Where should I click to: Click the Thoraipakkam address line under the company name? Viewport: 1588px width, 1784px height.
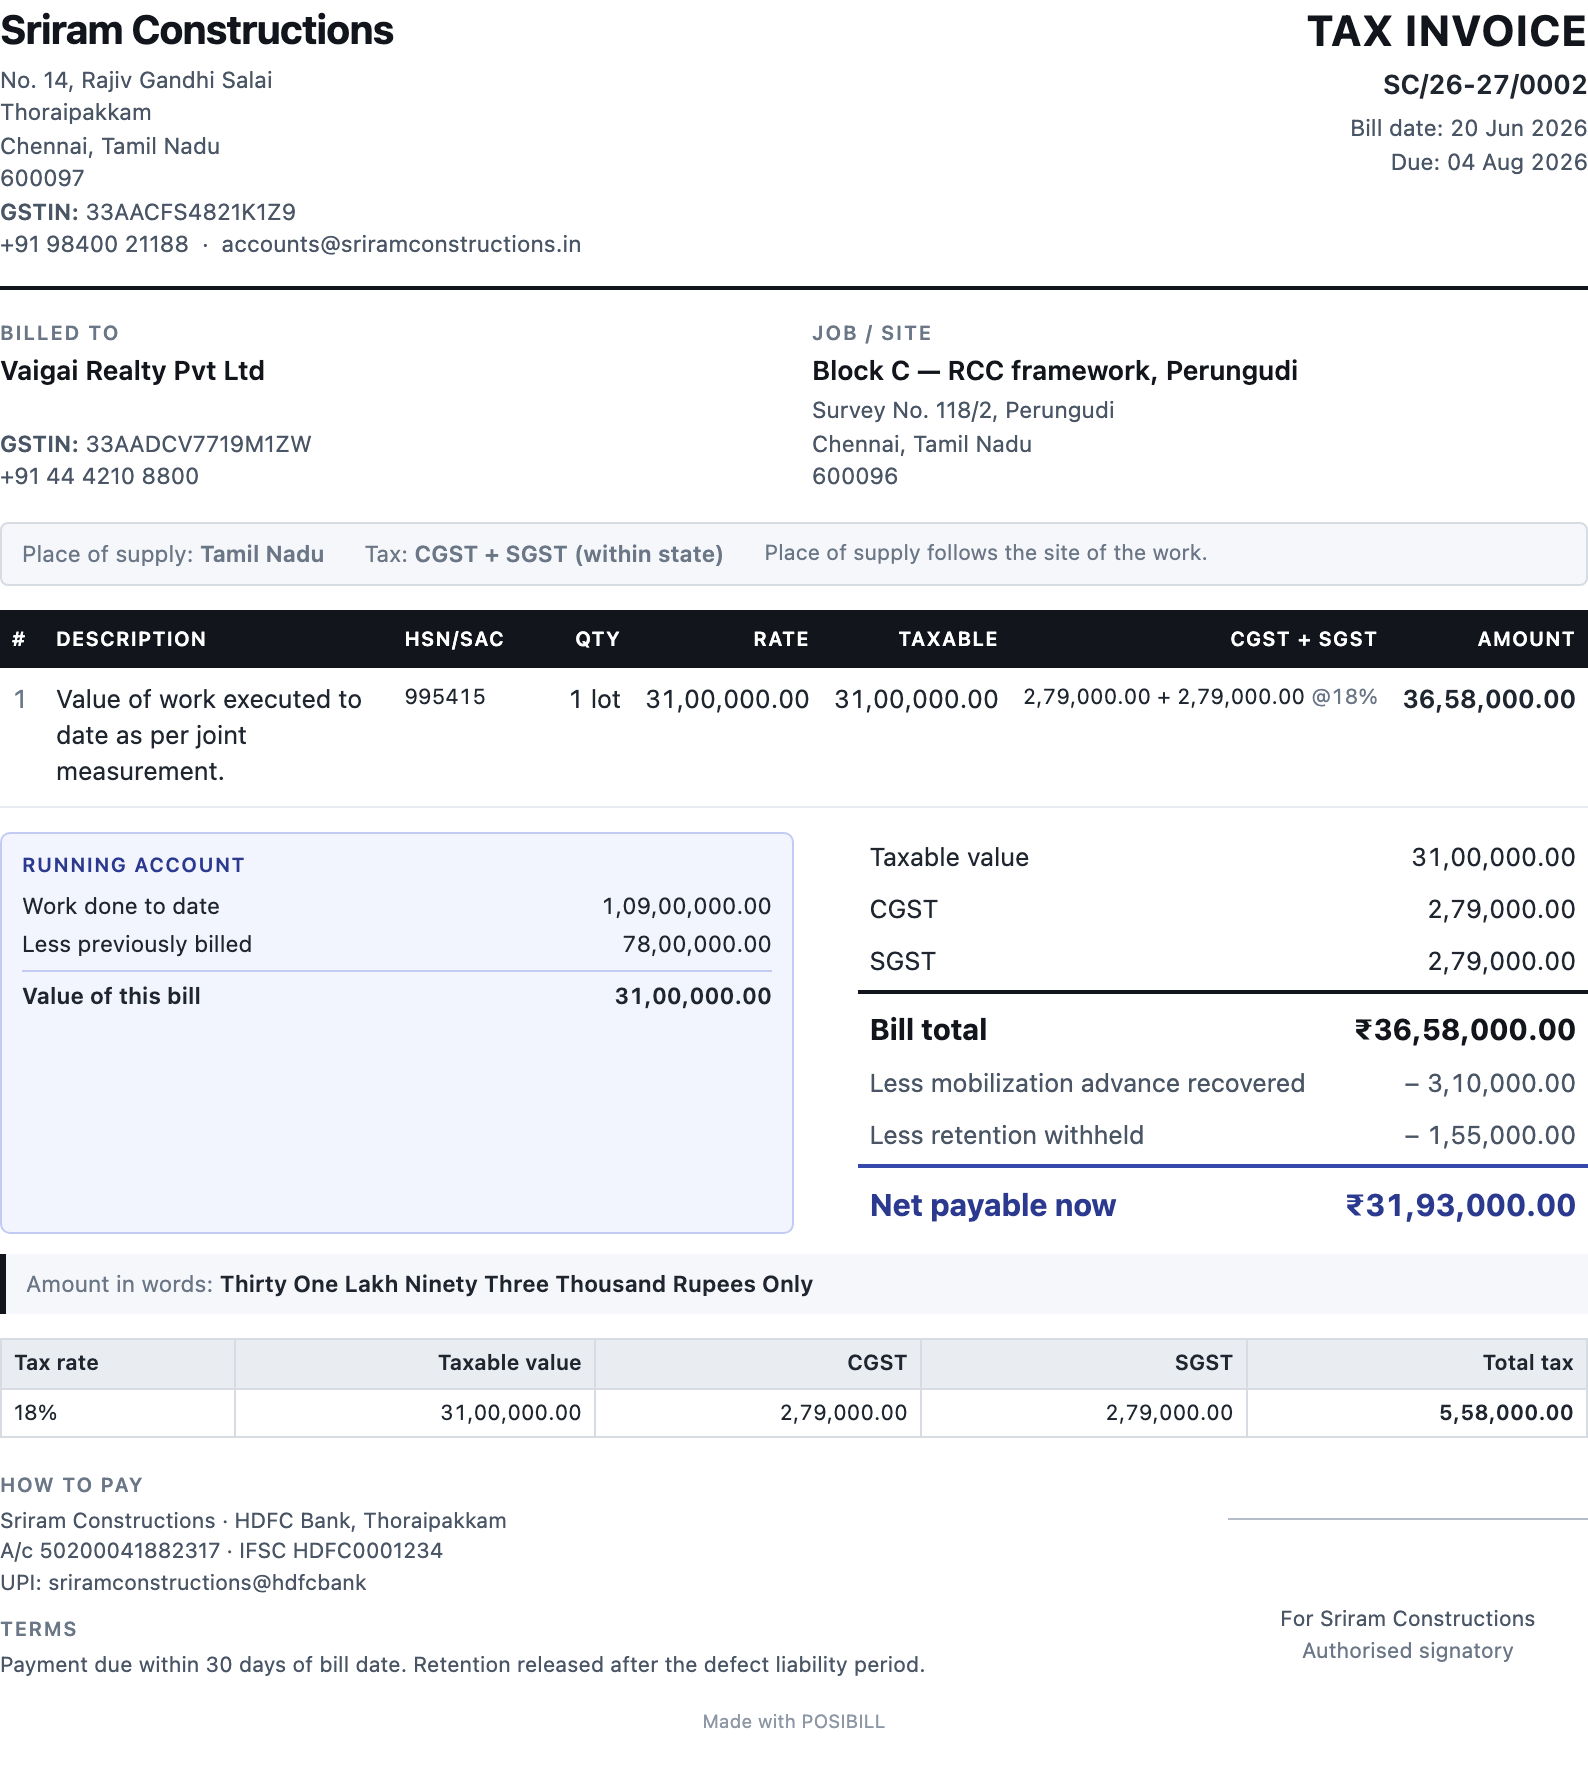tap(76, 112)
